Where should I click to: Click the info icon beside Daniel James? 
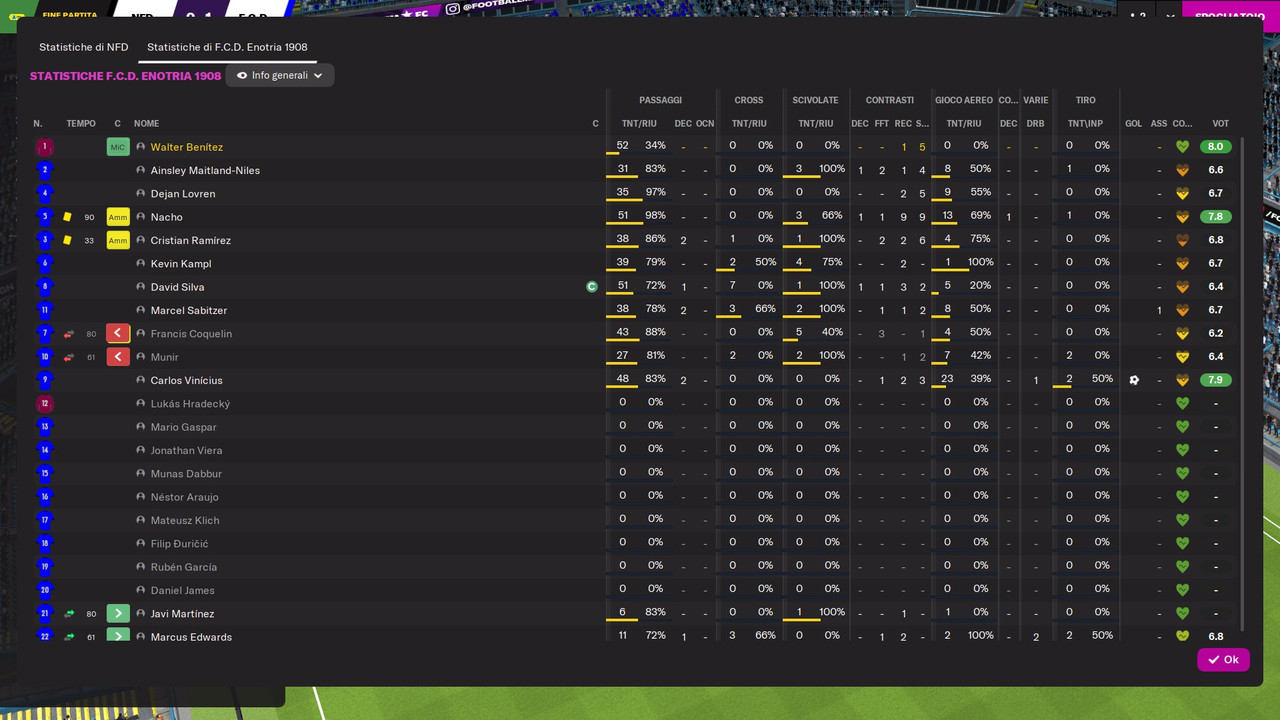pos(141,590)
